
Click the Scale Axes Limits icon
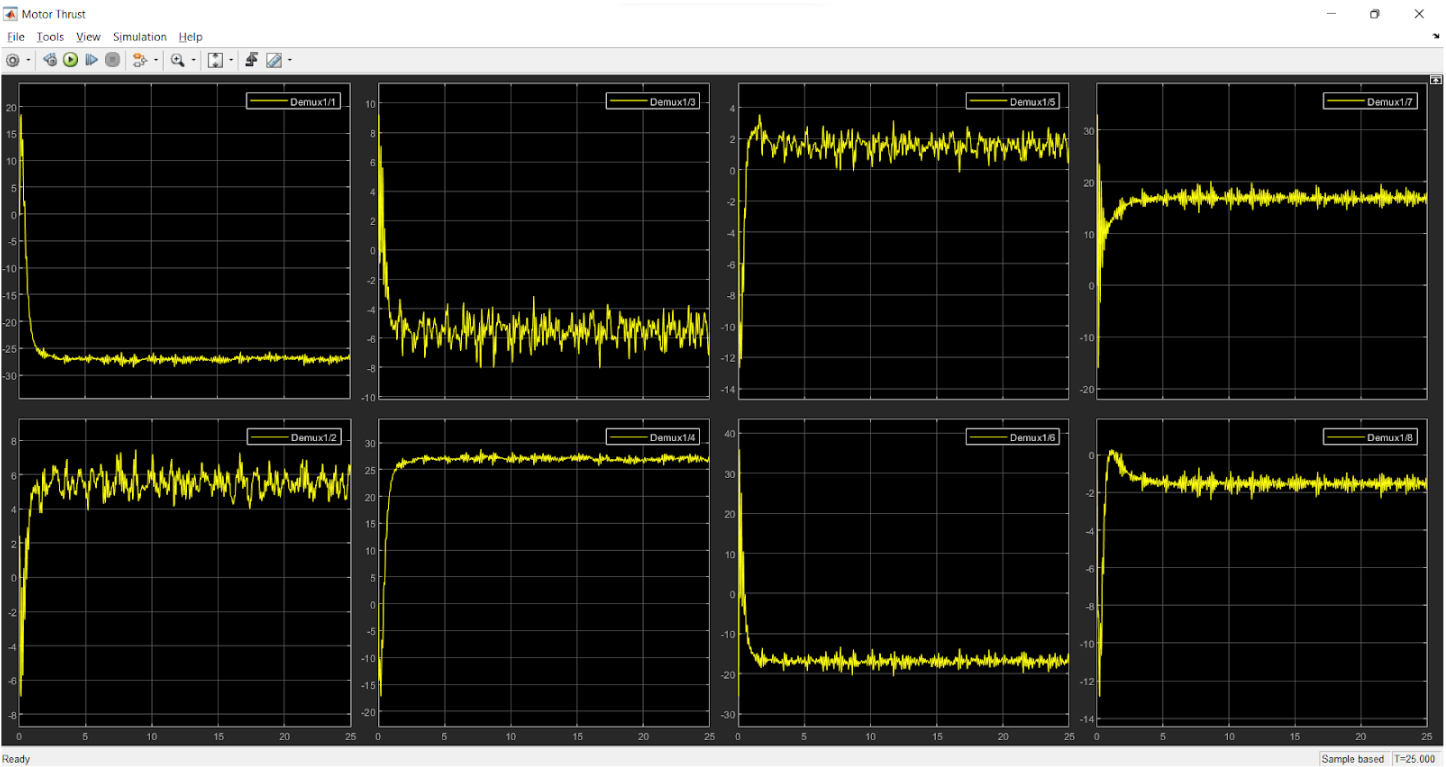[215, 60]
